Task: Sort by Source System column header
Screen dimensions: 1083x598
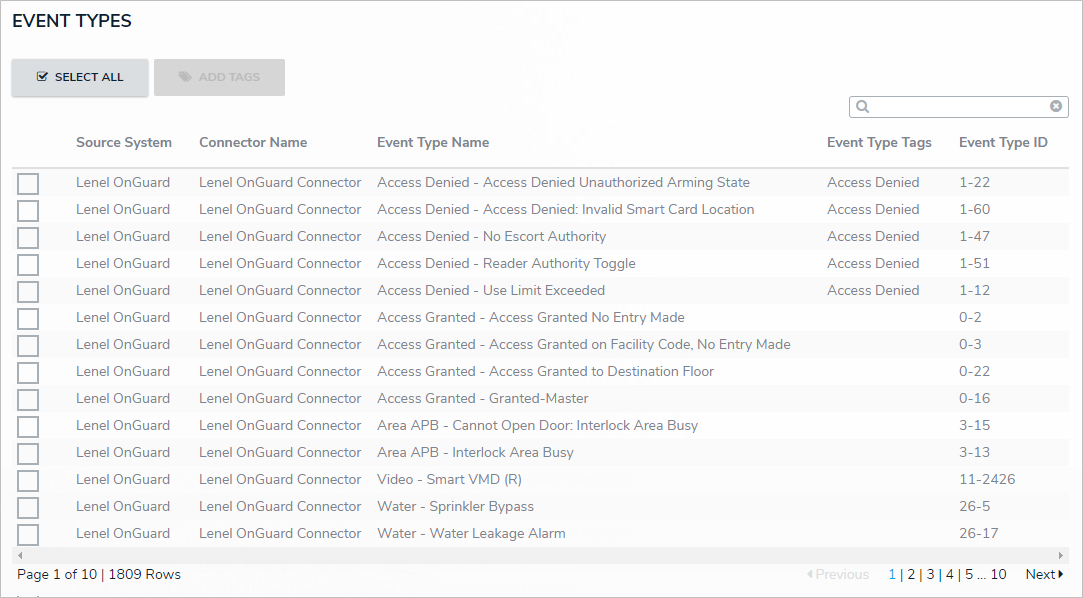Action: [x=124, y=142]
